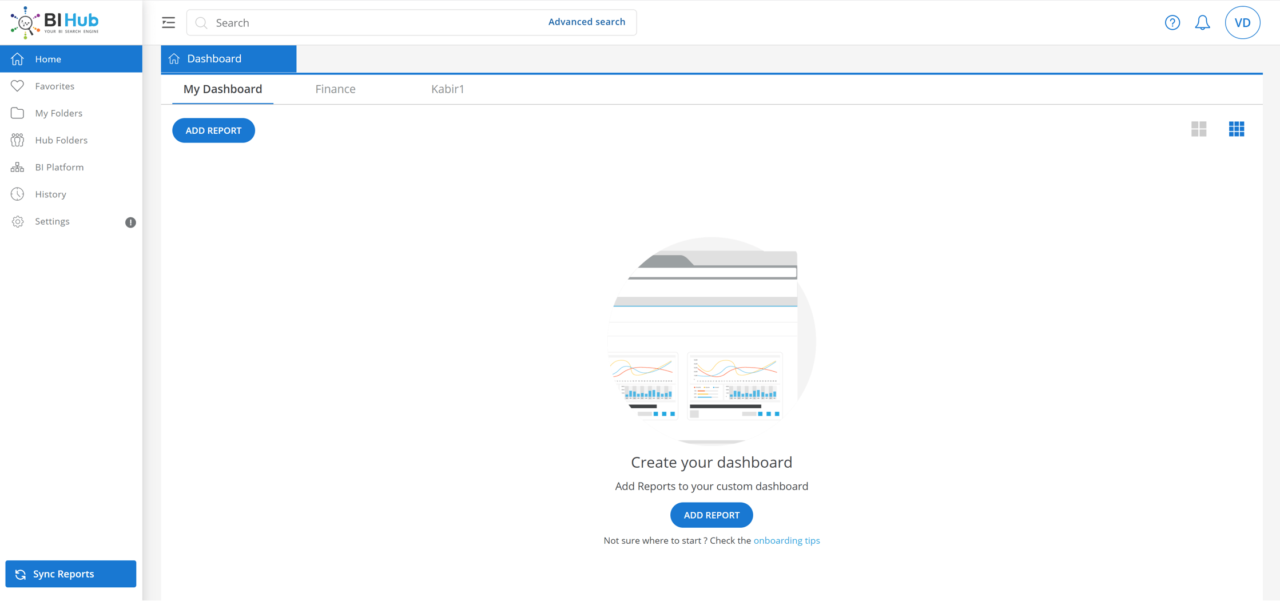Click the Favorites heart icon
This screenshot has width=1280, height=601.
pos(17,86)
